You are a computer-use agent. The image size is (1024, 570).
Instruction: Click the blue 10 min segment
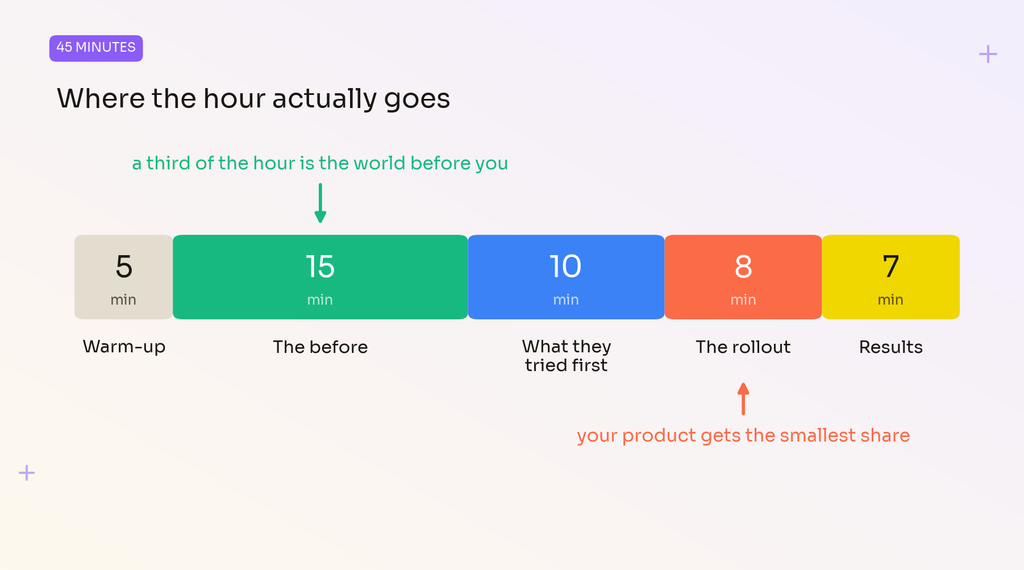pos(566,277)
